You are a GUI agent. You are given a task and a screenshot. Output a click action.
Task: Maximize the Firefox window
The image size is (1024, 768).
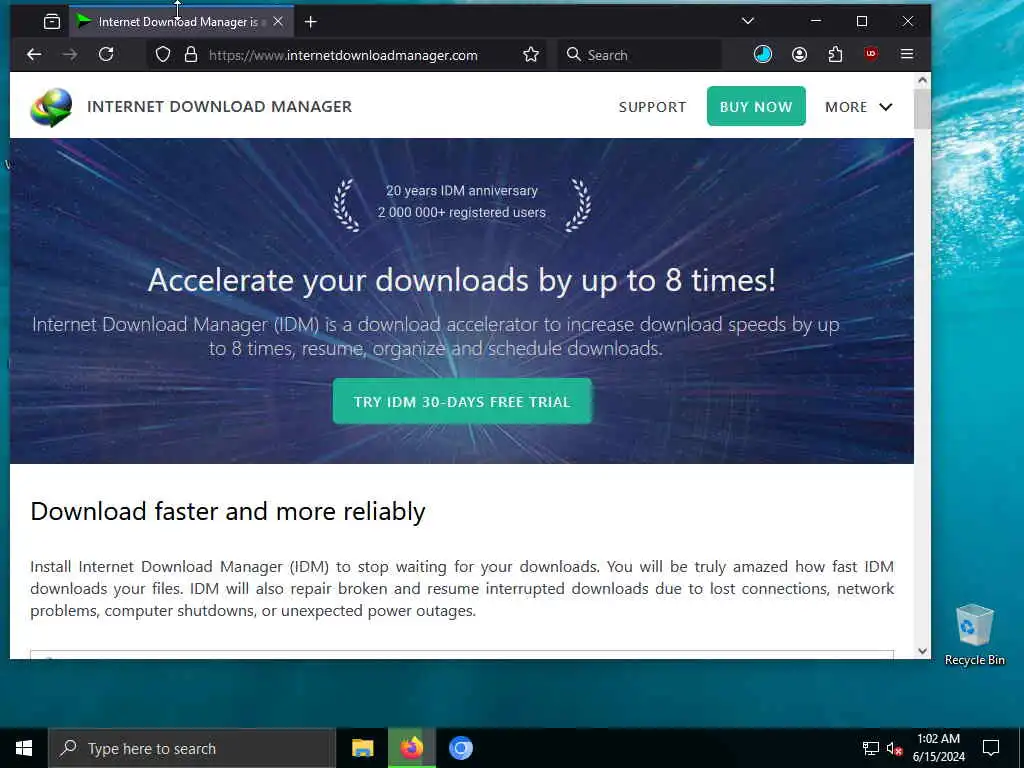862,21
